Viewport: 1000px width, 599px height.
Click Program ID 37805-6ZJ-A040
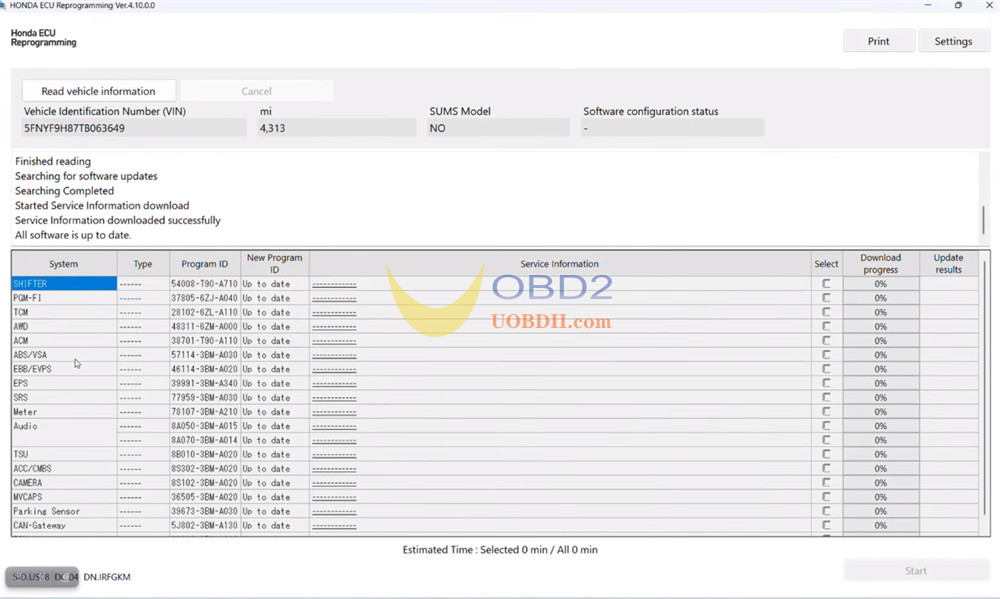pos(204,298)
